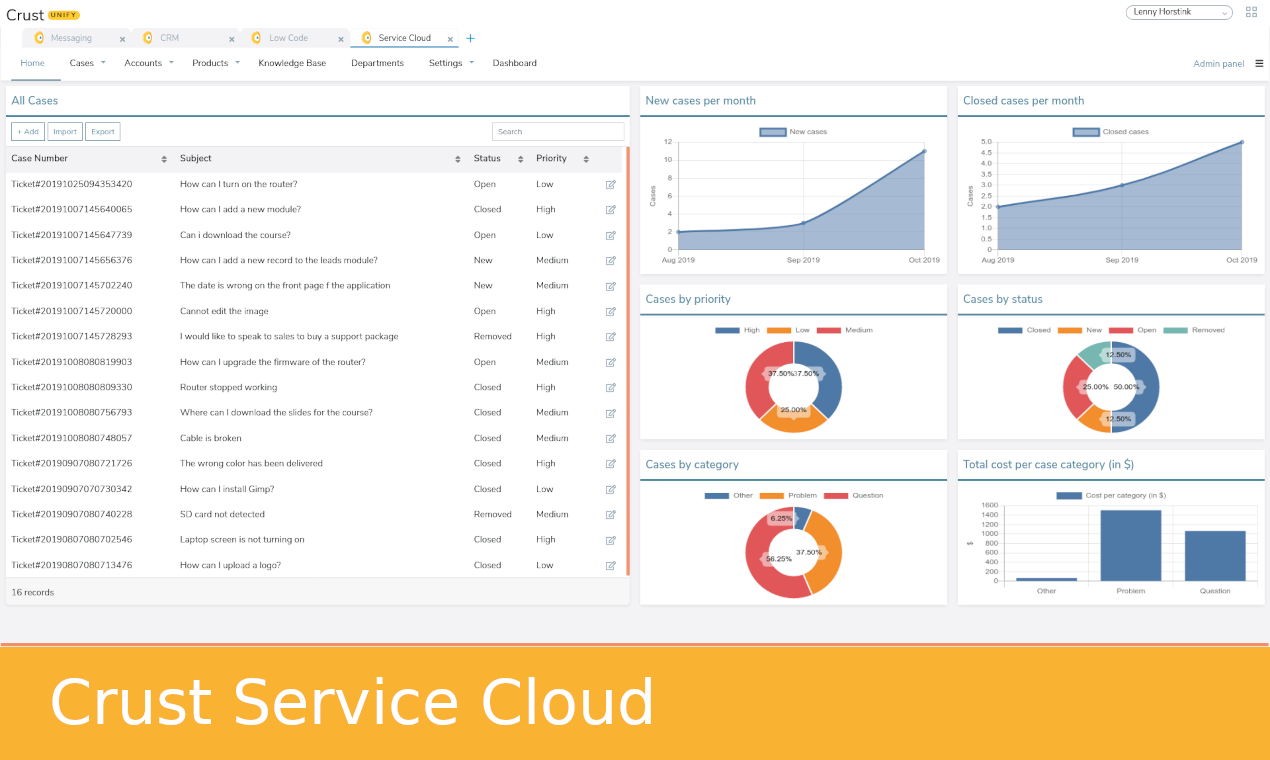Add a new tab with plus icon
This screenshot has height=760, width=1270.
(470, 38)
